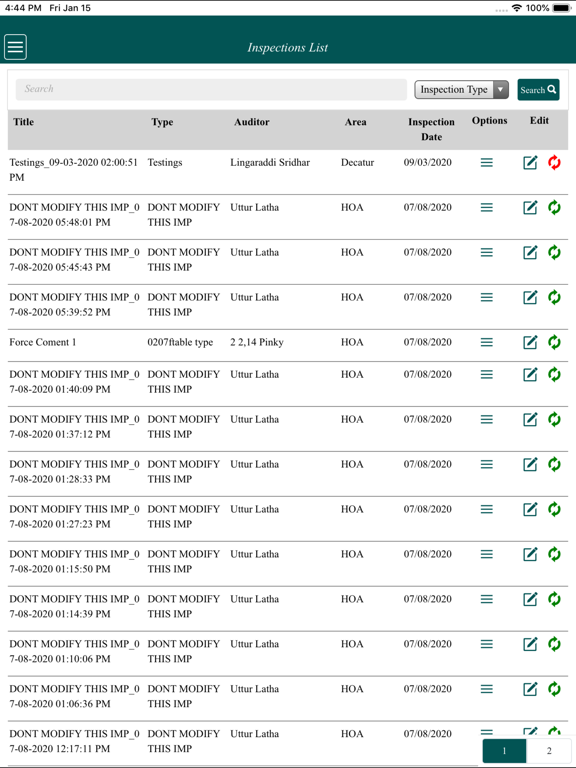576x768 pixels.
Task: Sync the inspection dated 01:10:06 PM
Action: coord(554,644)
